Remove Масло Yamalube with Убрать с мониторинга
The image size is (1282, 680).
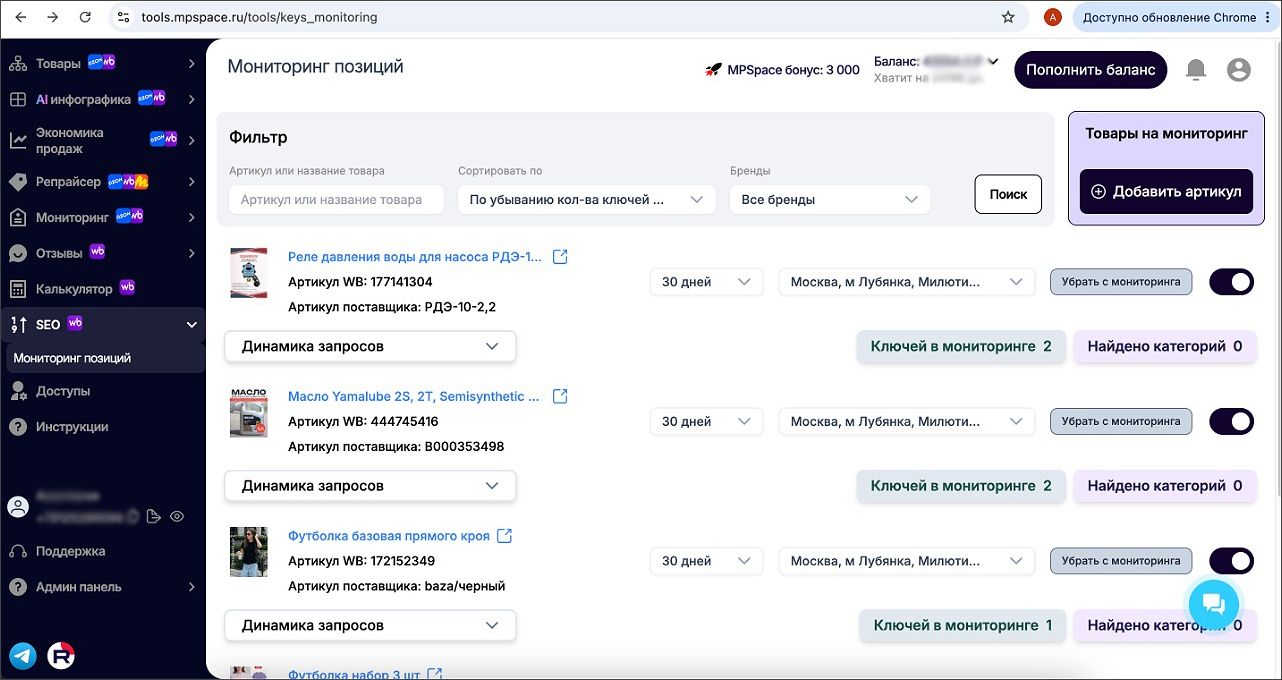click(x=1121, y=421)
